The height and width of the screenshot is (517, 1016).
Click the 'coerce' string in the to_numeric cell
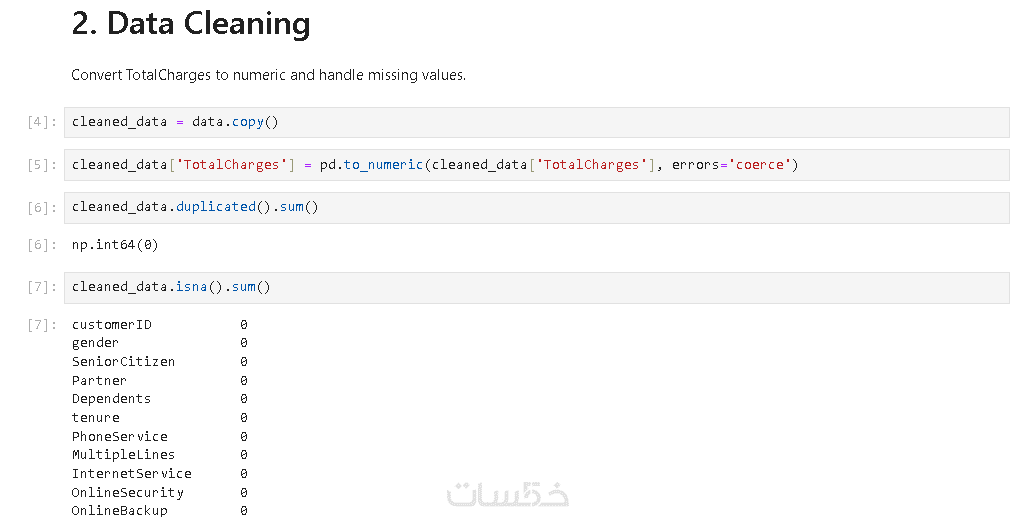pos(760,165)
